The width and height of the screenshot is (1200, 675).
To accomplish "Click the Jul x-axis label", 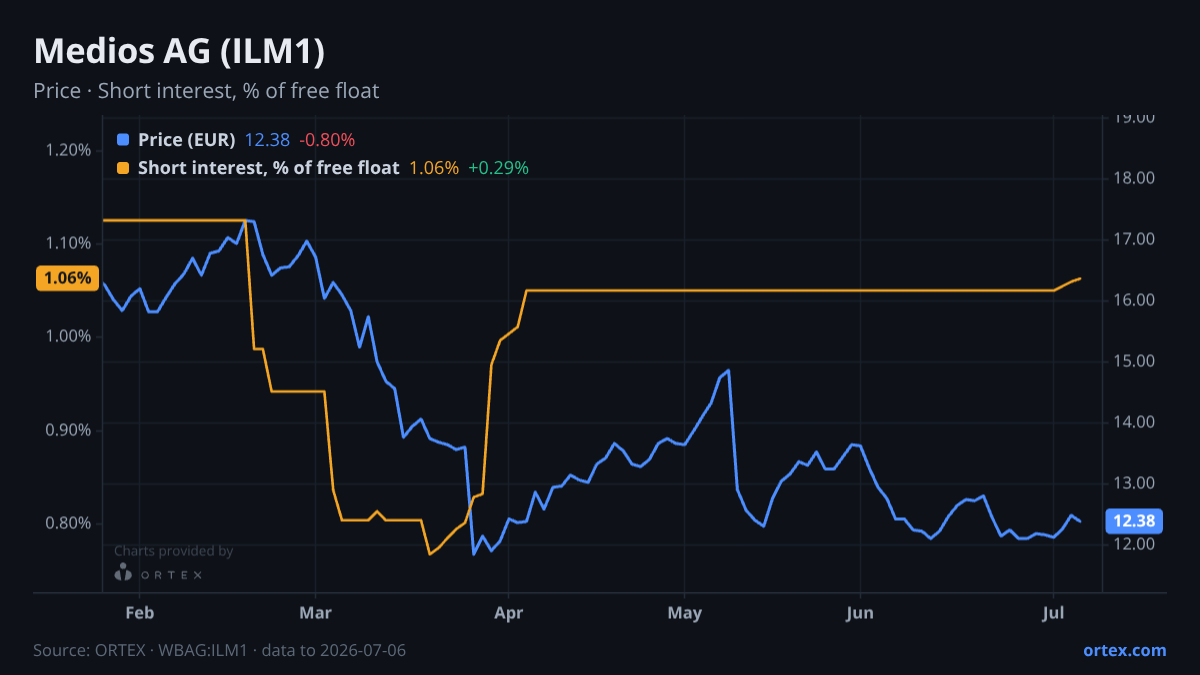I will pyautogui.click(x=1053, y=611).
